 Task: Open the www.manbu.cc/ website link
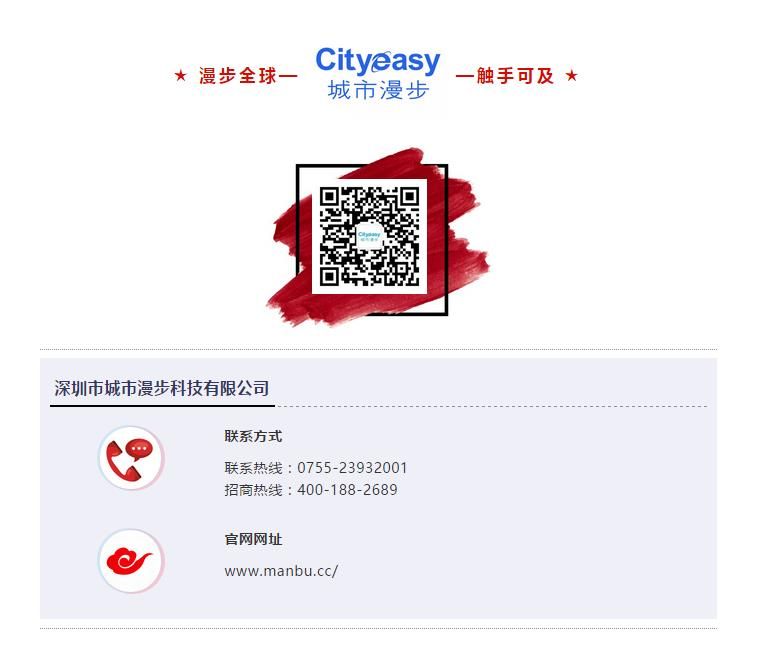tap(281, 571)
